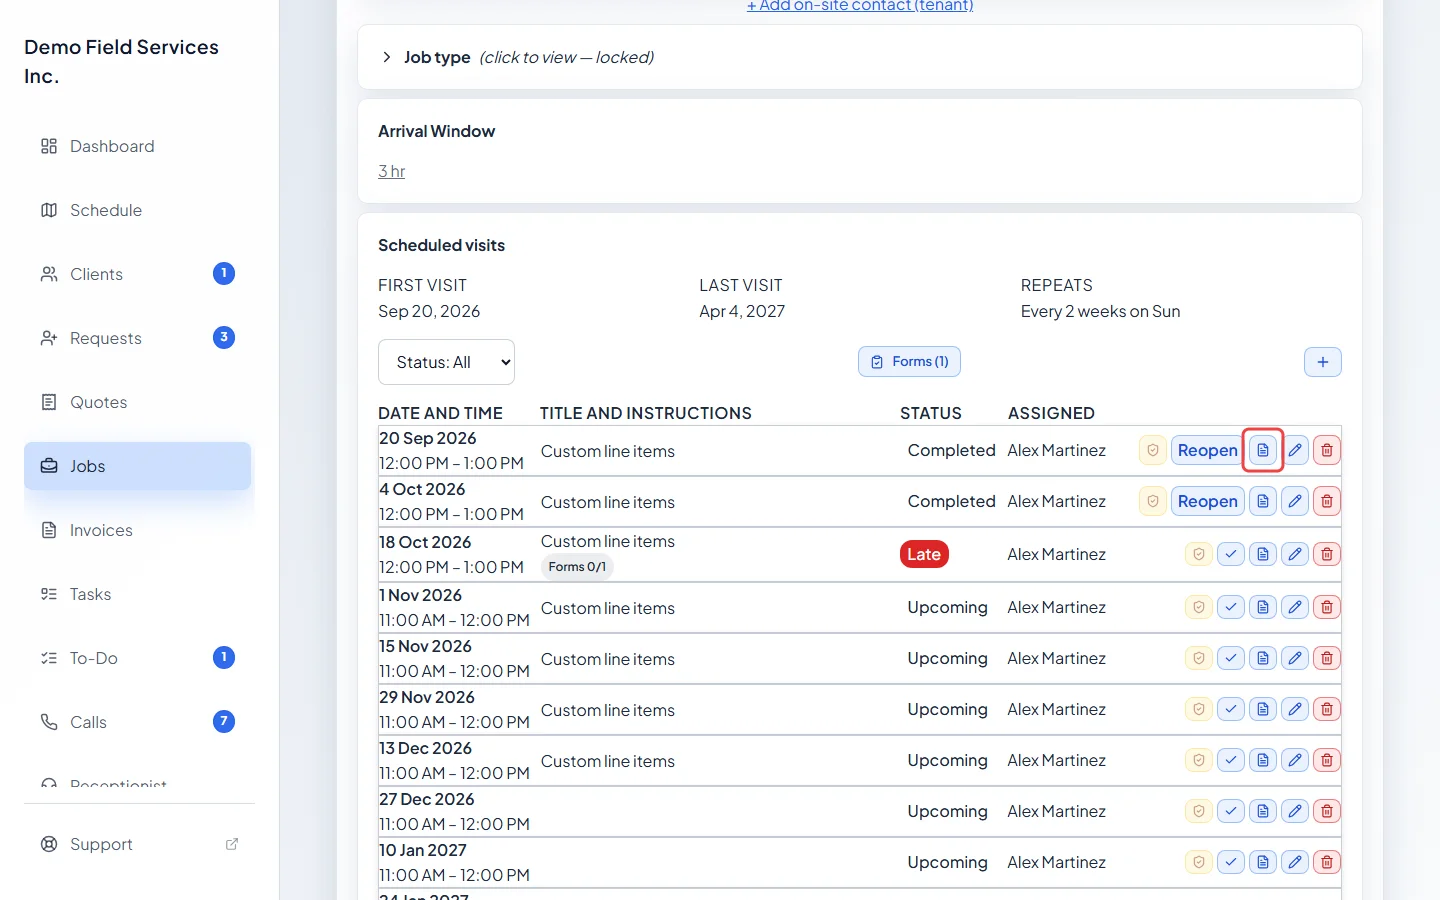
Task: Delete the 4 Oct 2026 visit
Action: tap(1327, 501)
